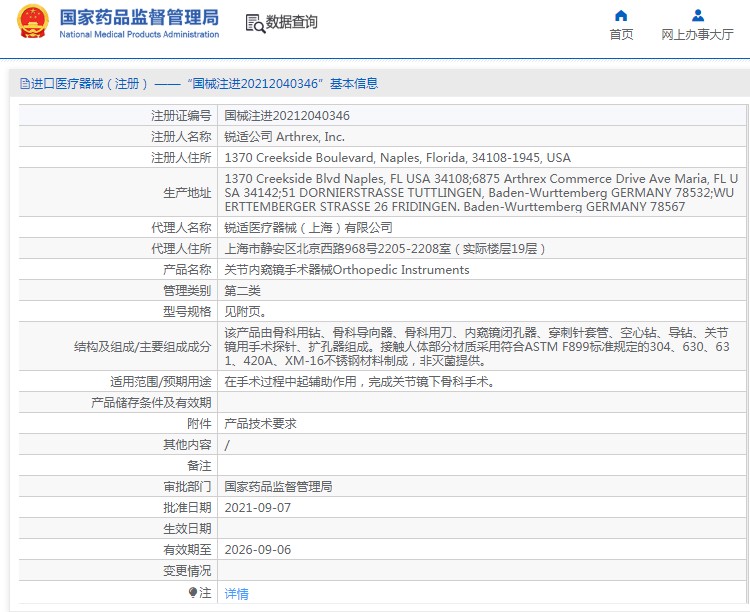Click the 生产地址 row label
This screenshot has width=750, height=612.
pyautogui.click(x=188, y=192)
